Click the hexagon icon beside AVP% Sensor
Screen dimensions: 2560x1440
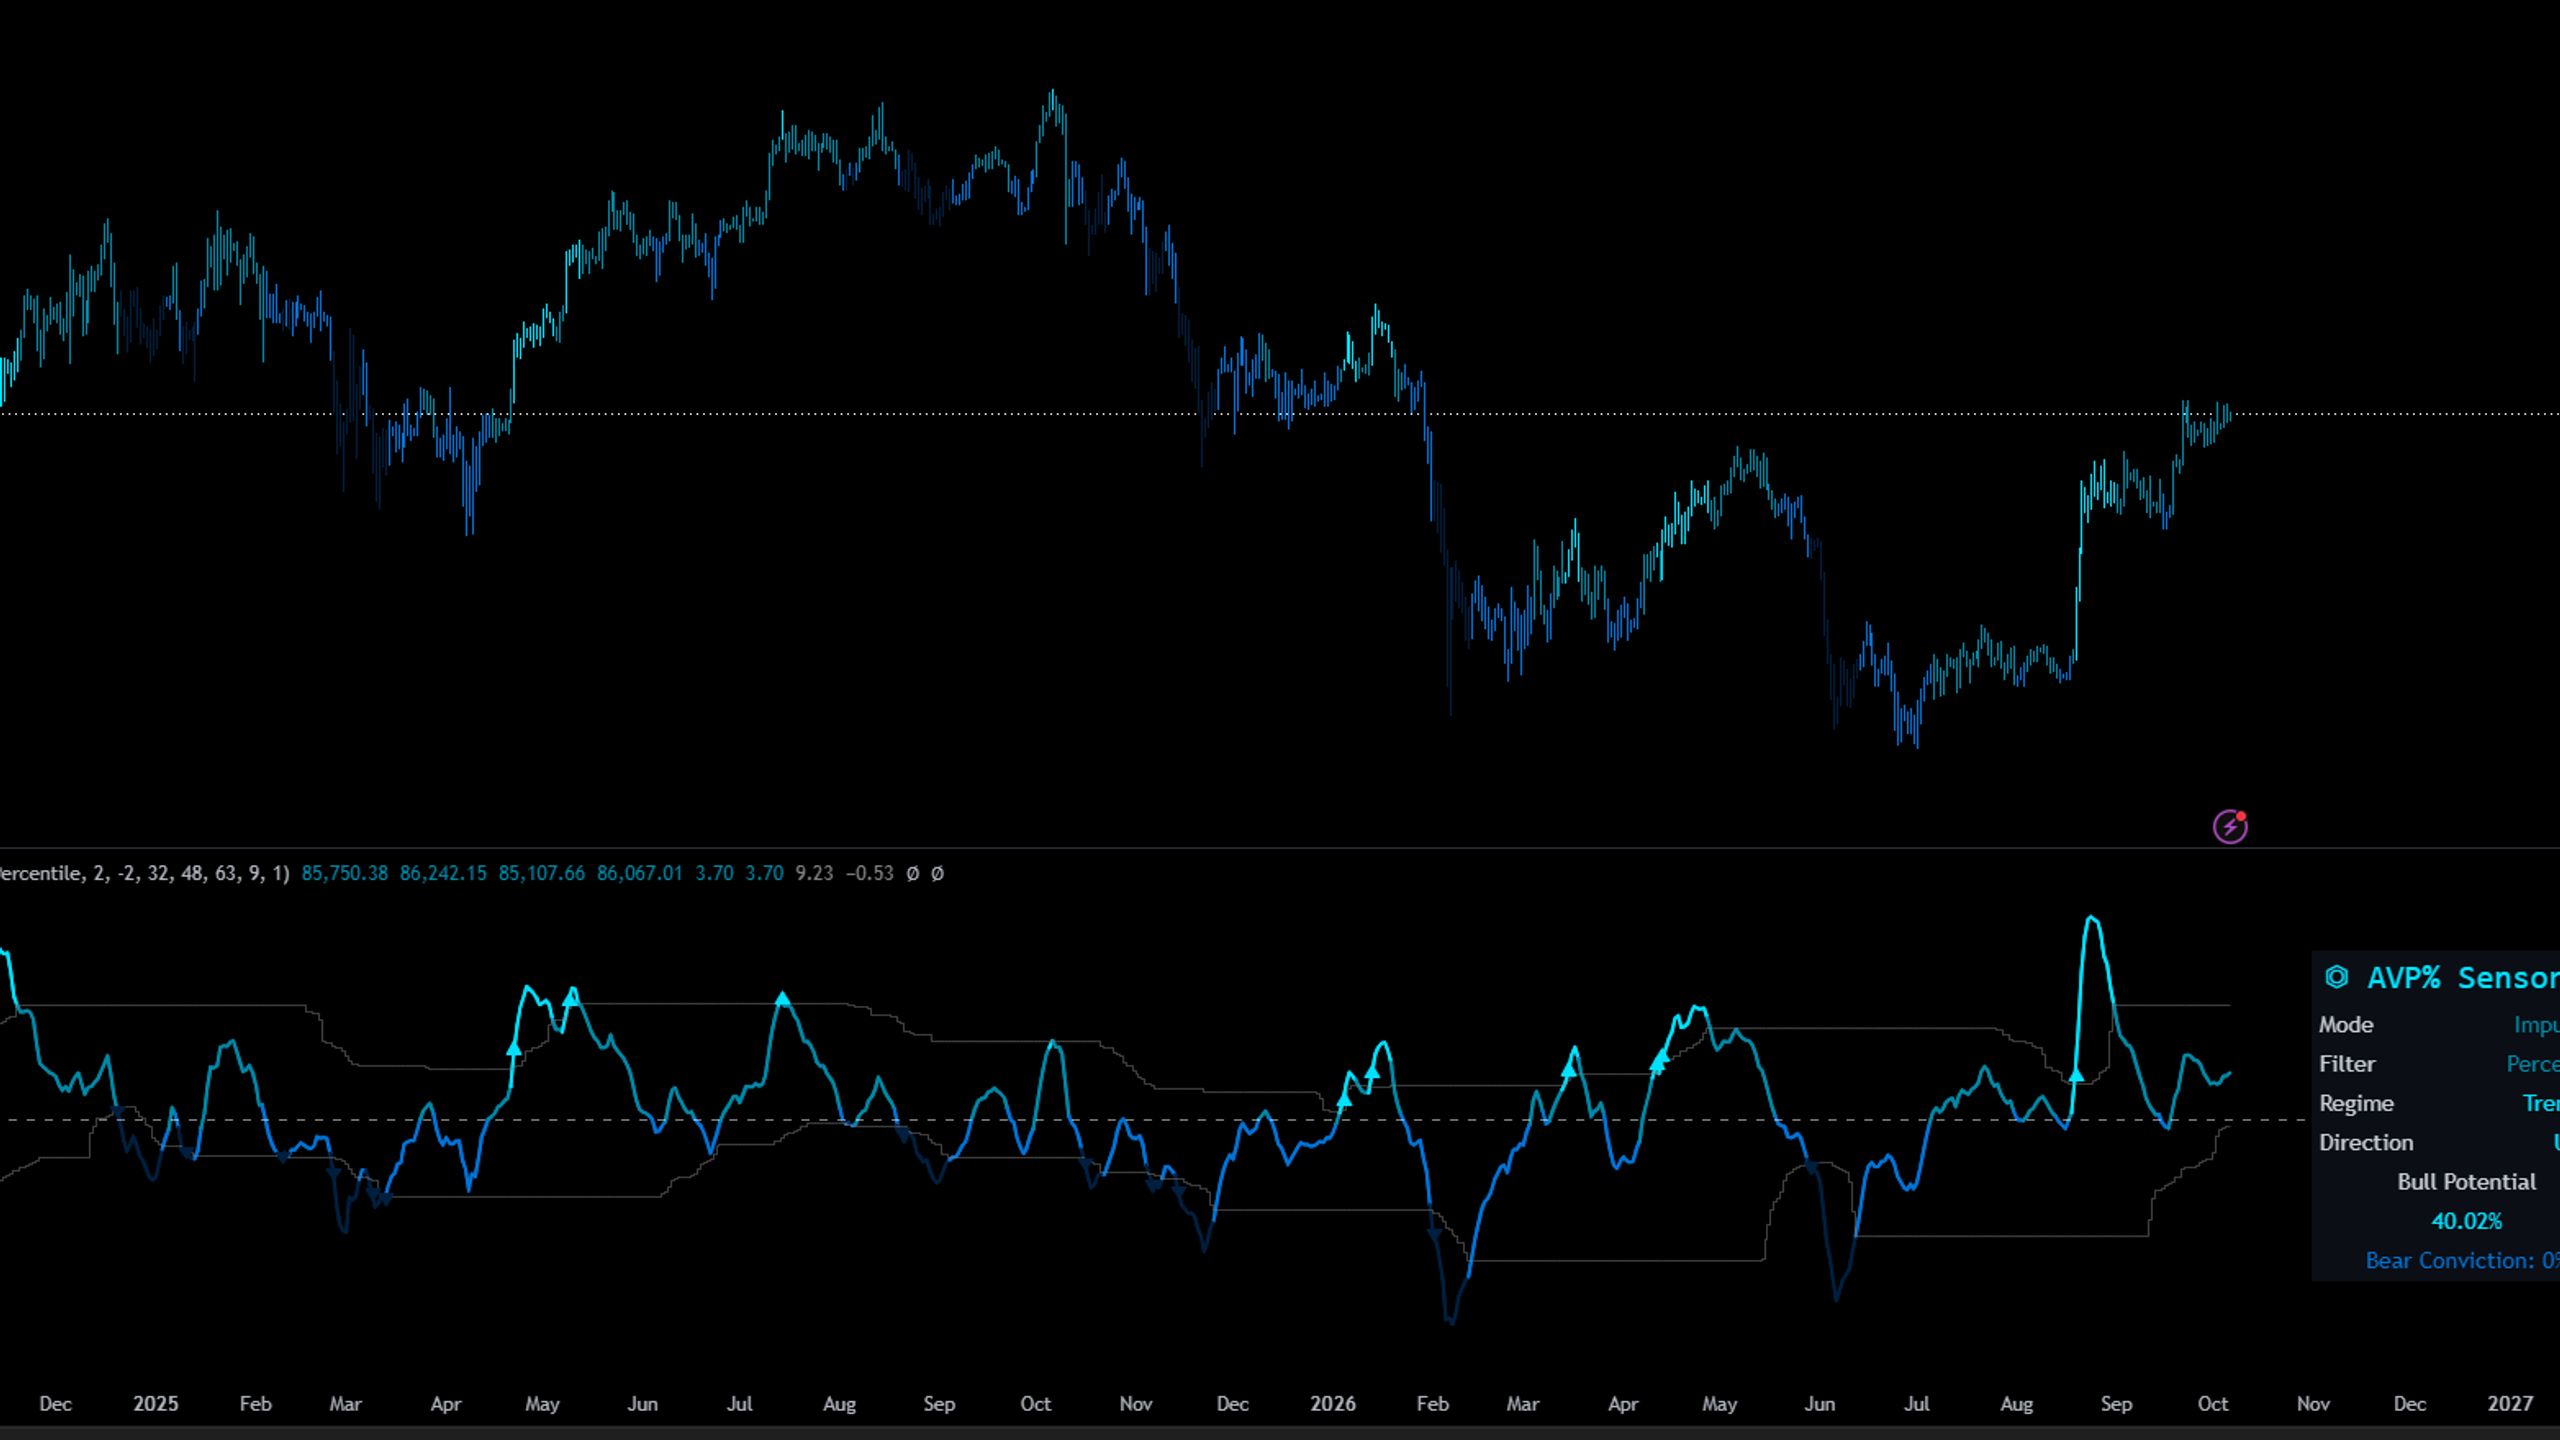(x=2337, y=977)
